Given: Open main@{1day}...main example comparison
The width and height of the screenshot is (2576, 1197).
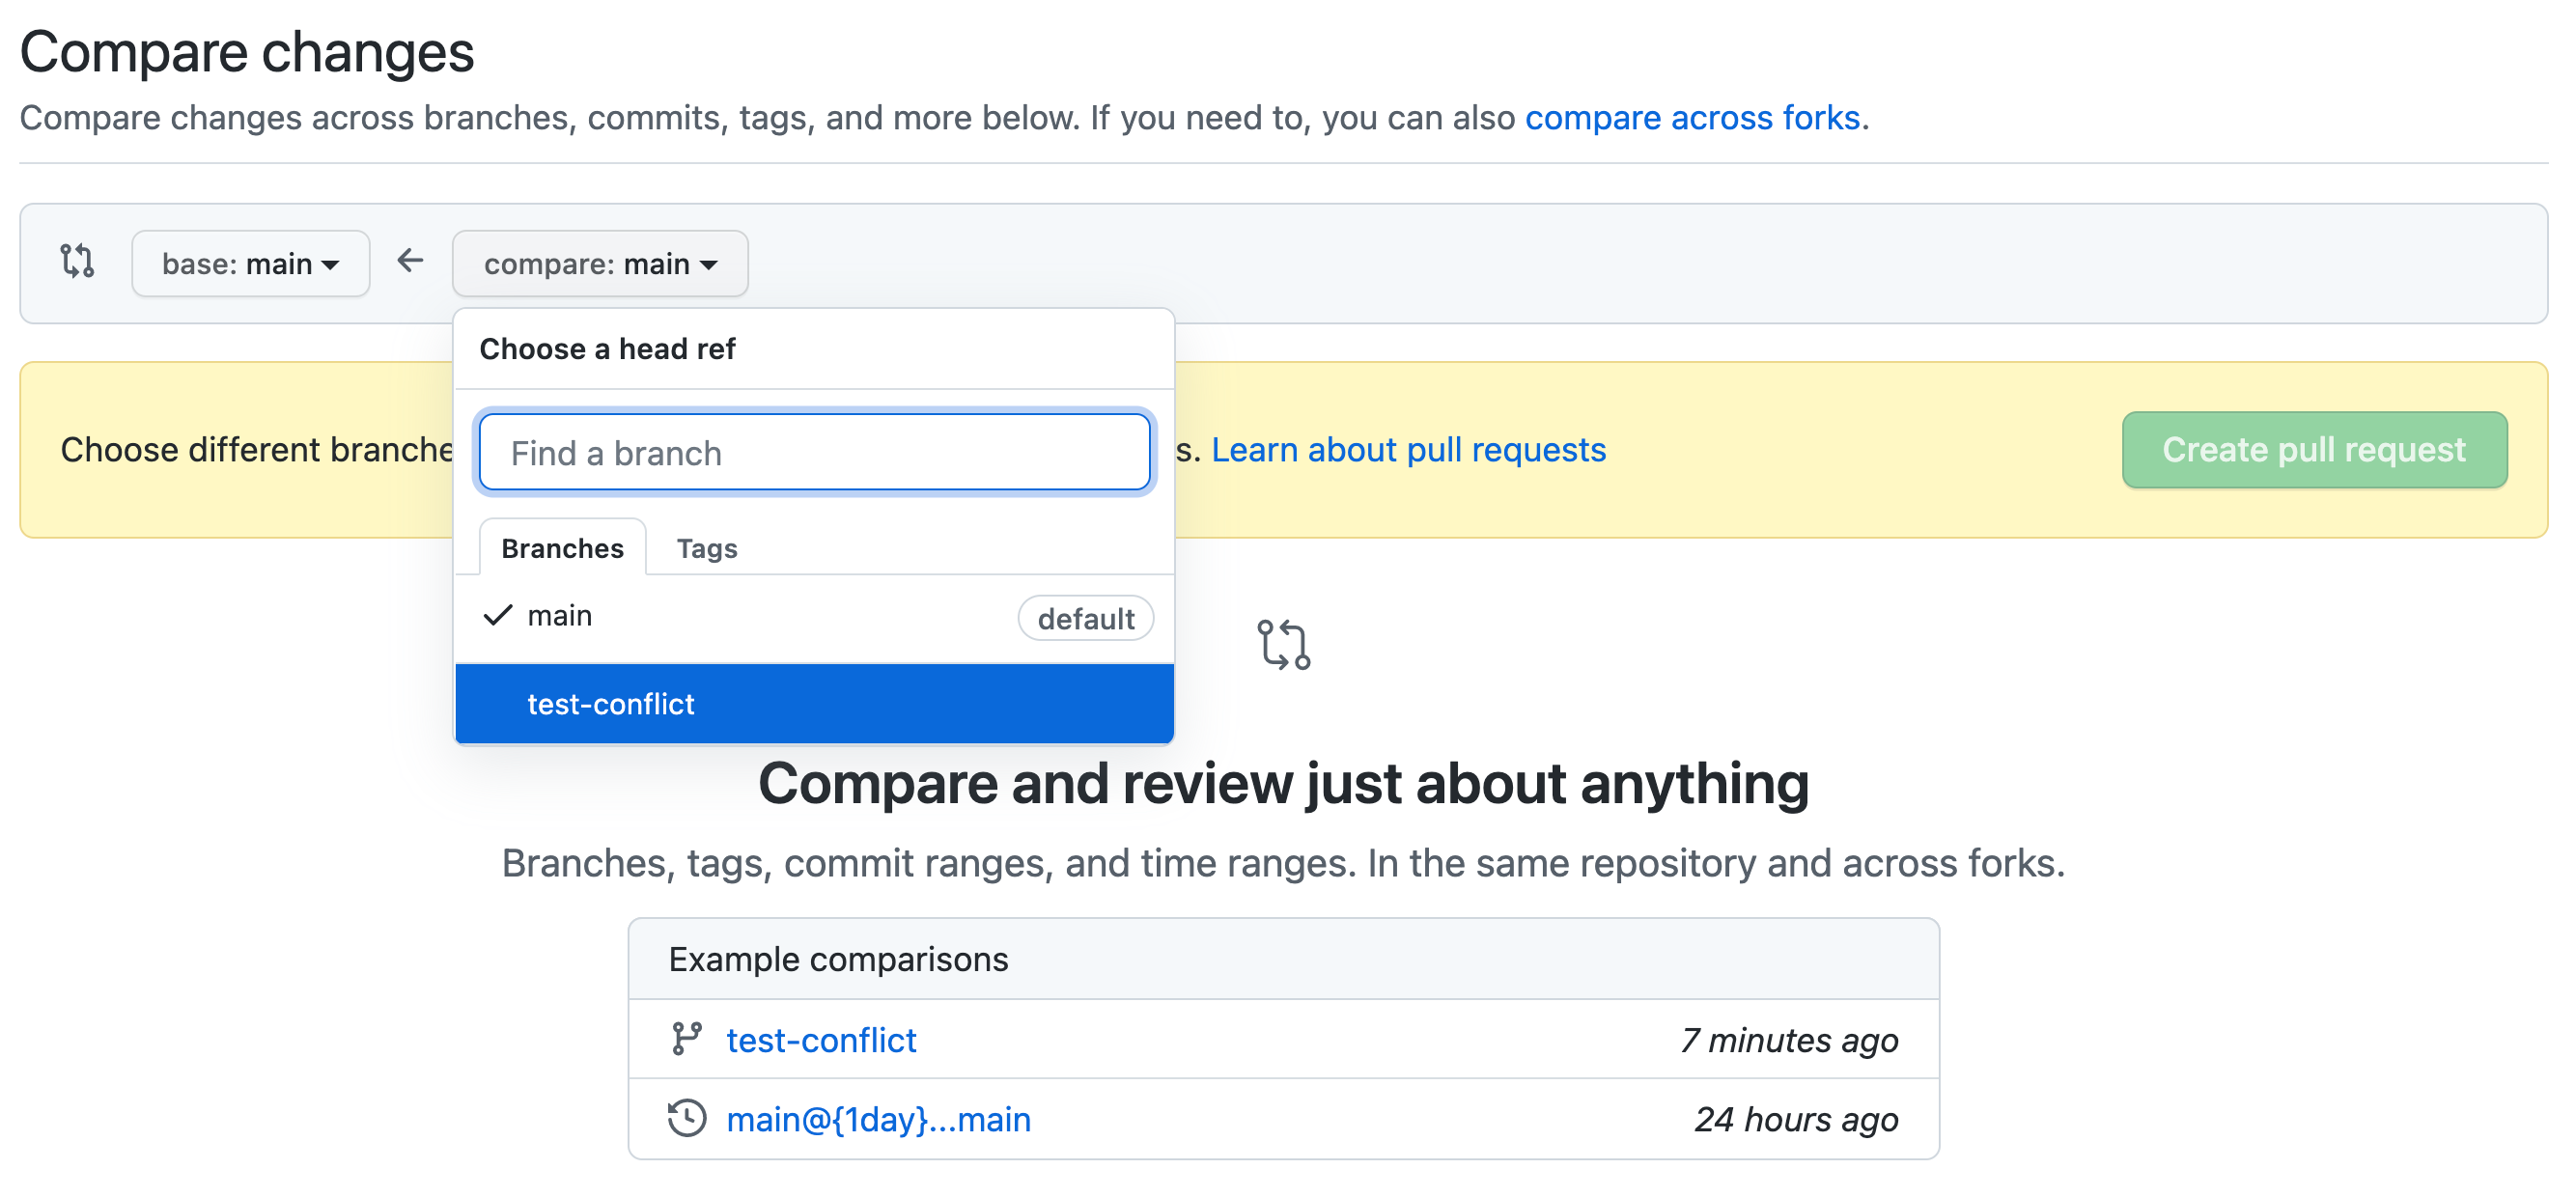Looking at the screenshot, I should [x=878, y=1119].
